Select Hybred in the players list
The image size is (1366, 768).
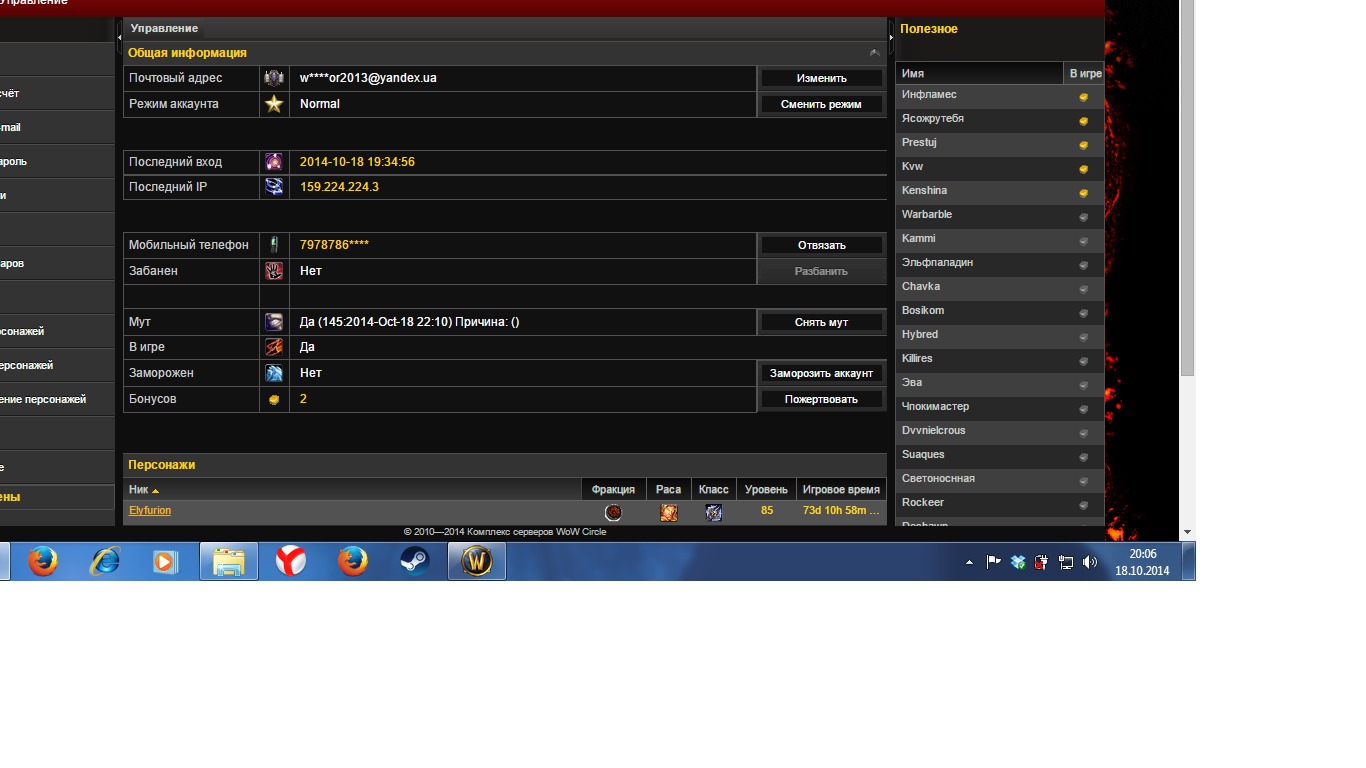[1000, 336]
